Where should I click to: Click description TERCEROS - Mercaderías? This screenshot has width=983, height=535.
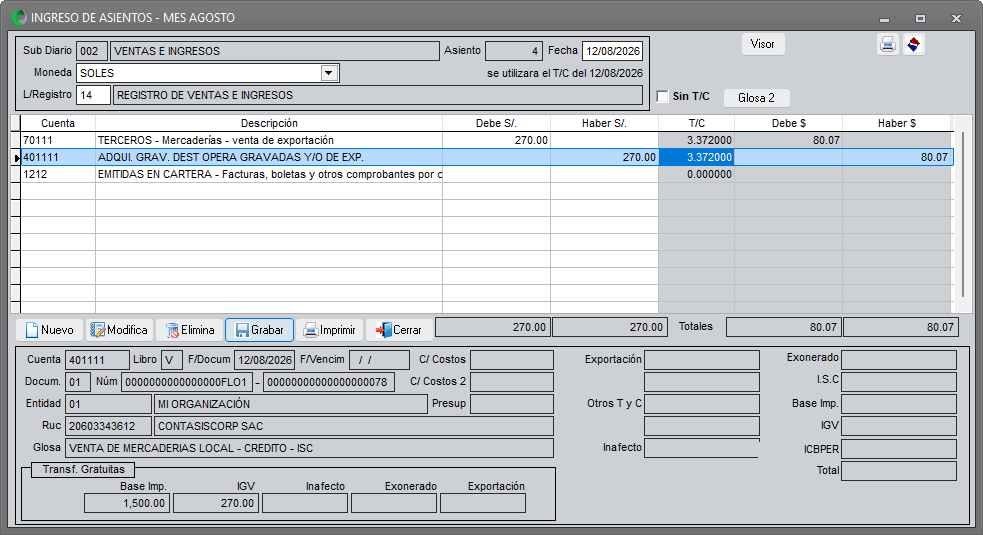(269, 140)
